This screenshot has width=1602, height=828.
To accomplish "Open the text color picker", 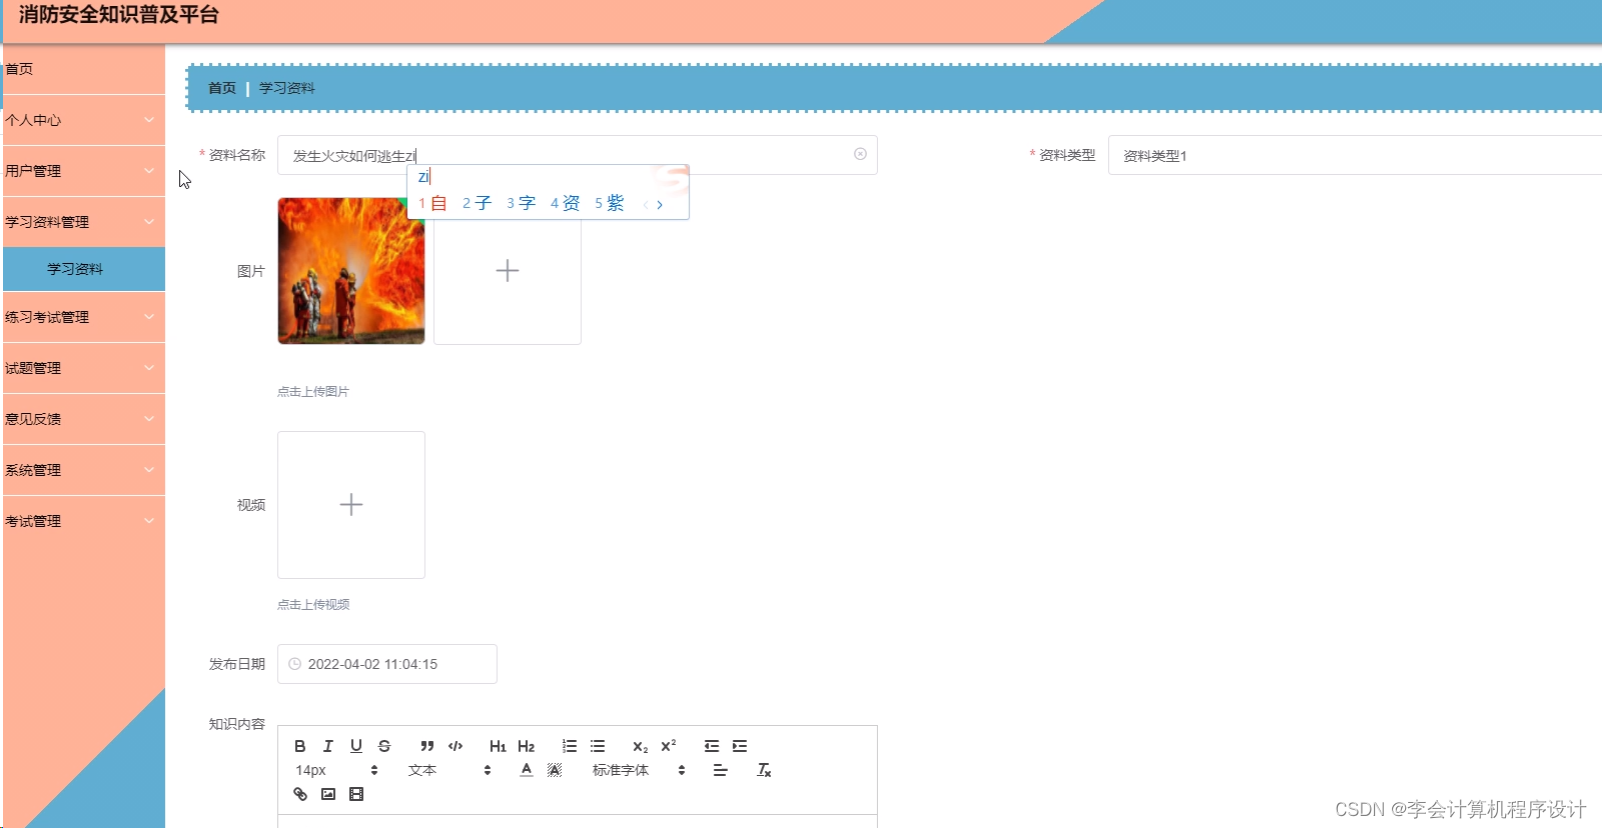I will [x=526, y=770].
